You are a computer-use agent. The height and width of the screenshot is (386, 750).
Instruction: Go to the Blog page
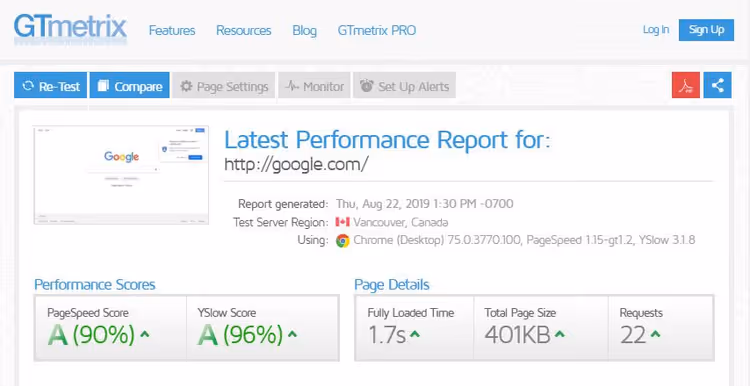(305, 31)
